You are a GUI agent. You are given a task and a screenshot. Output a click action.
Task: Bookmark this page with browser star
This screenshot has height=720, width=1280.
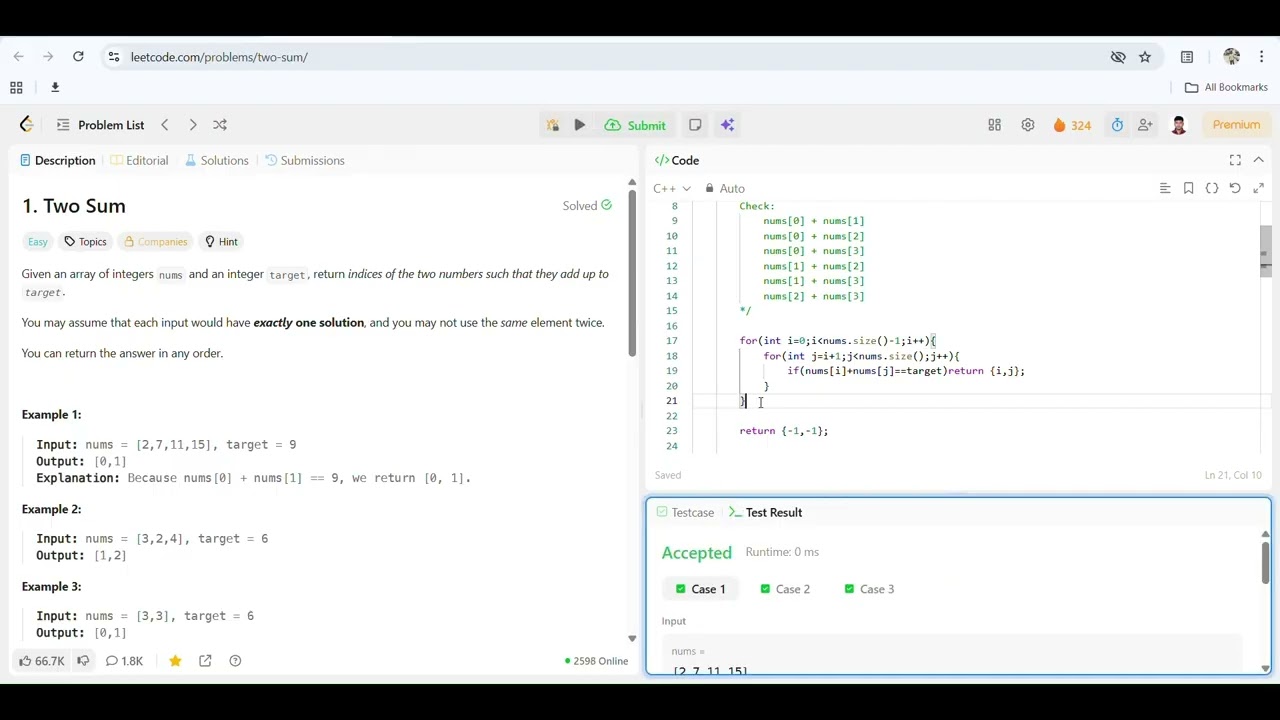click(1145, 57)
